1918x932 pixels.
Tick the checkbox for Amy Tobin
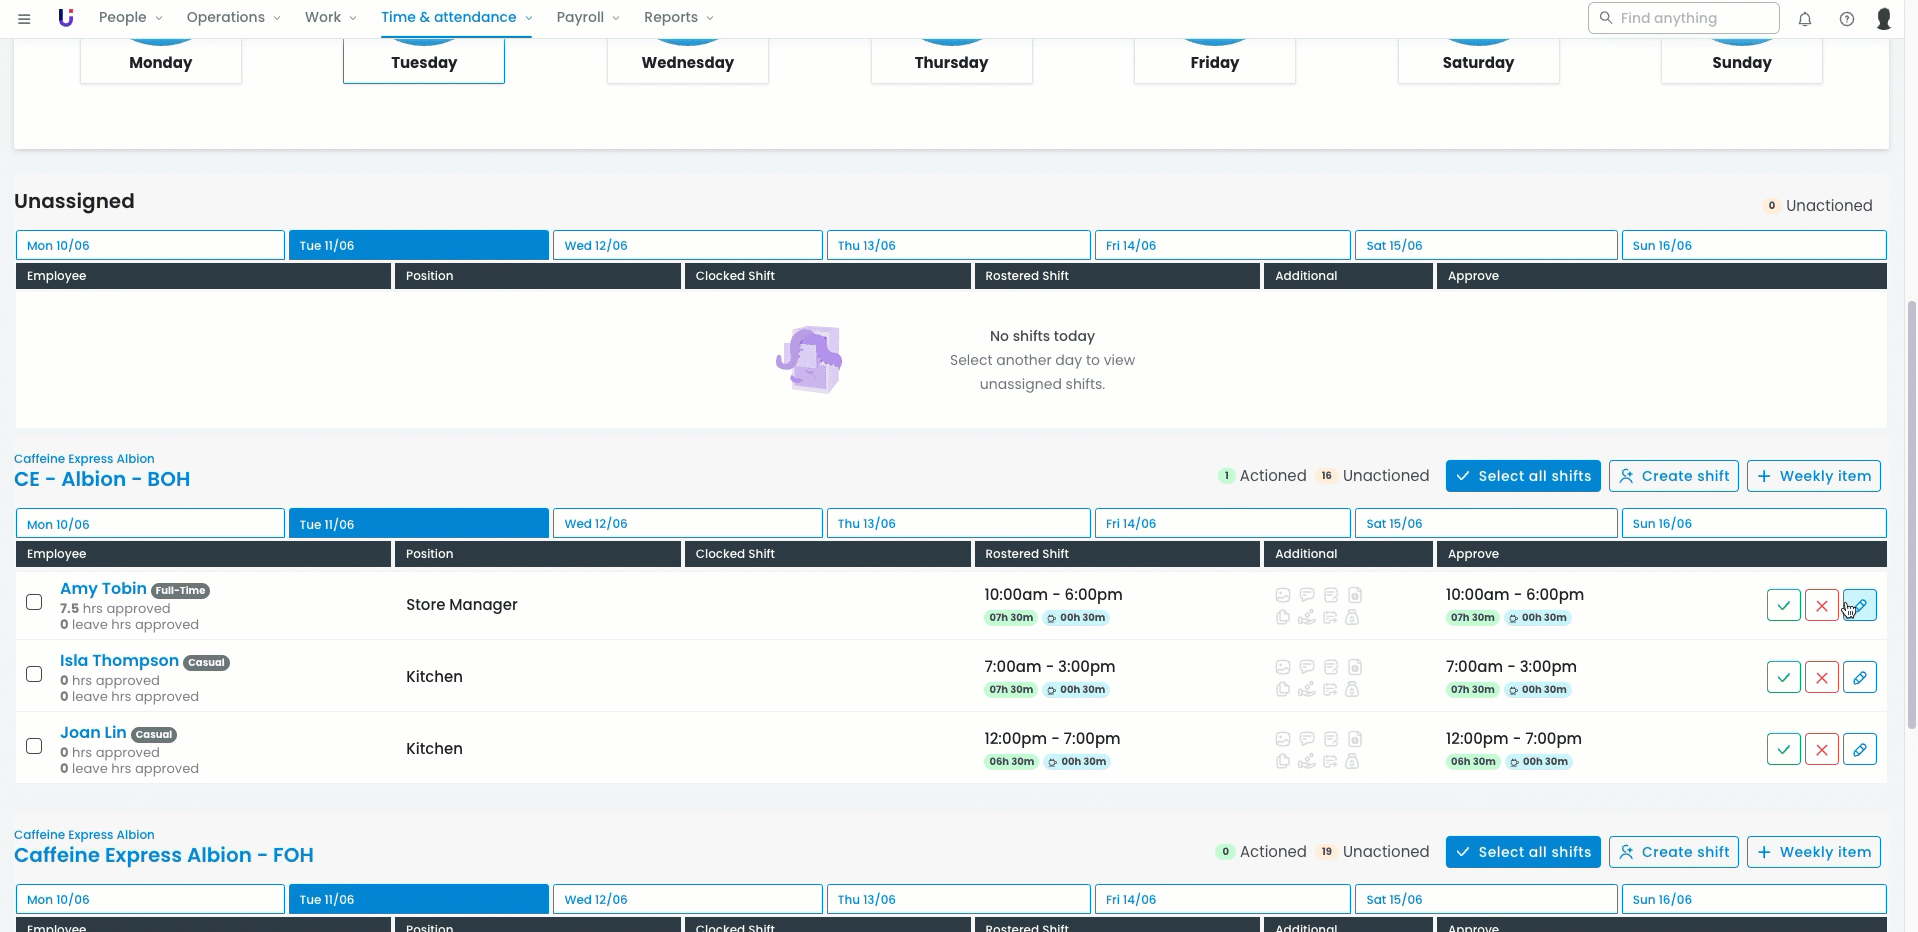coord(34,602)
